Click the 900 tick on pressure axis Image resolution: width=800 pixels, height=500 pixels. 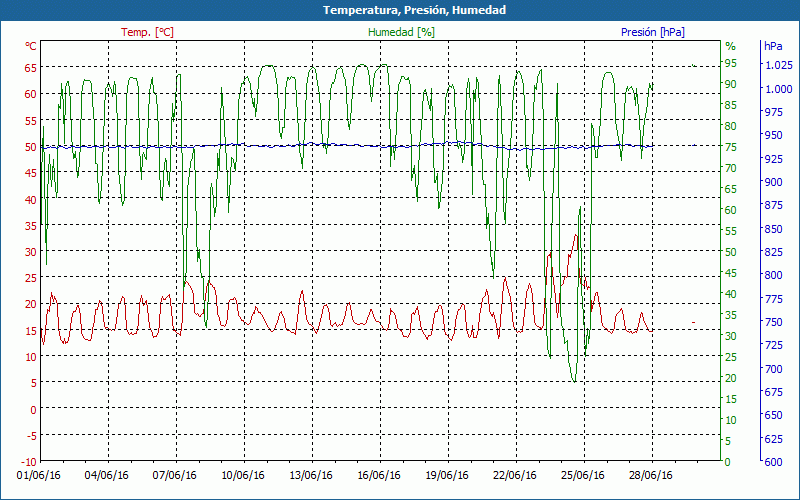pyautogui.click(x=773, y=182)
